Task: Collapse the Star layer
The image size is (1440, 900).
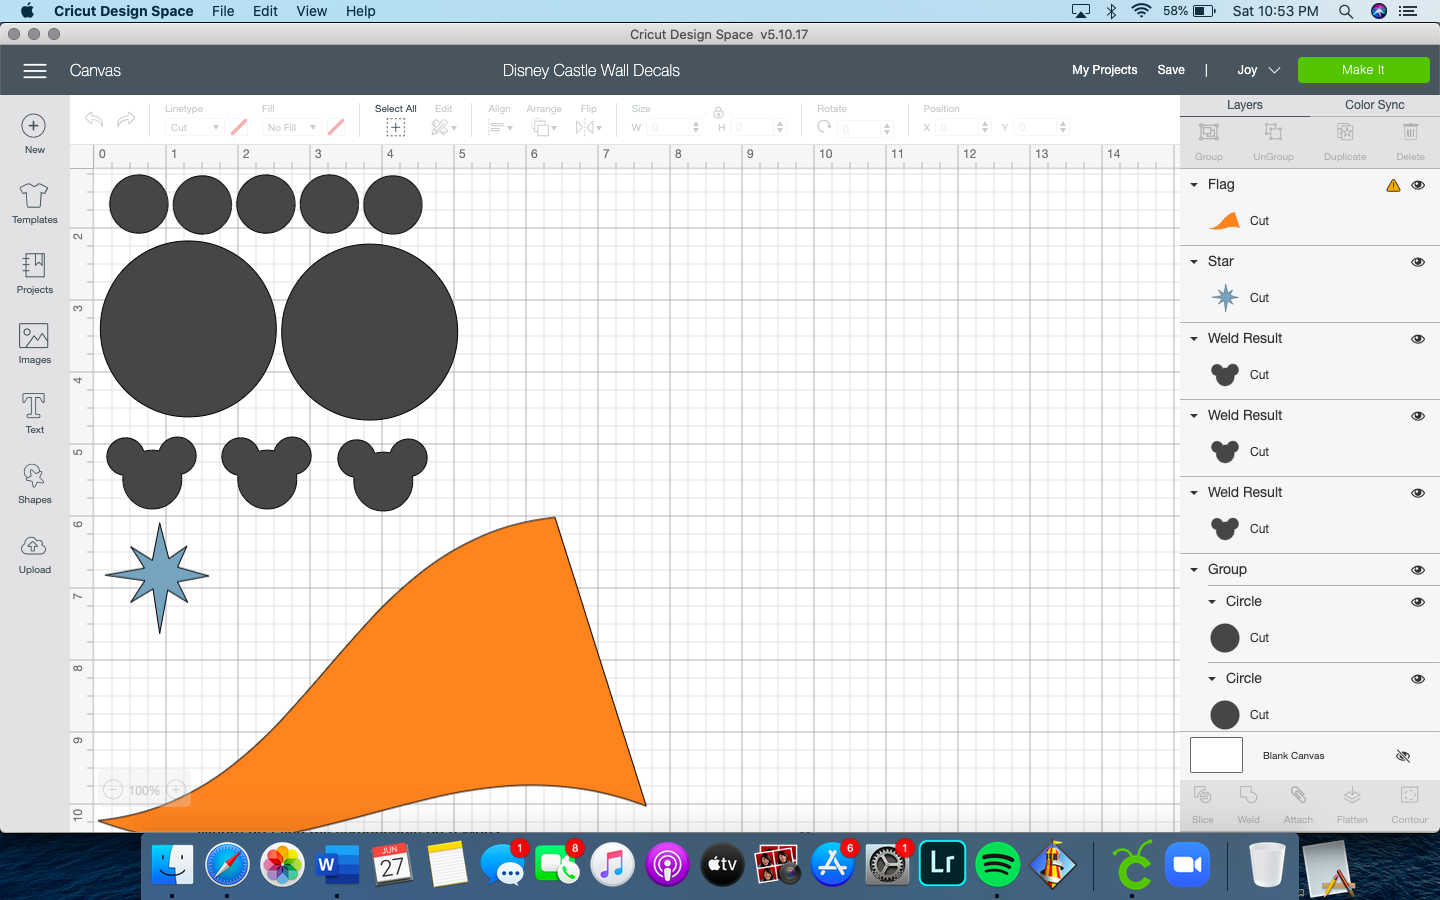Action: point(1194,262)
